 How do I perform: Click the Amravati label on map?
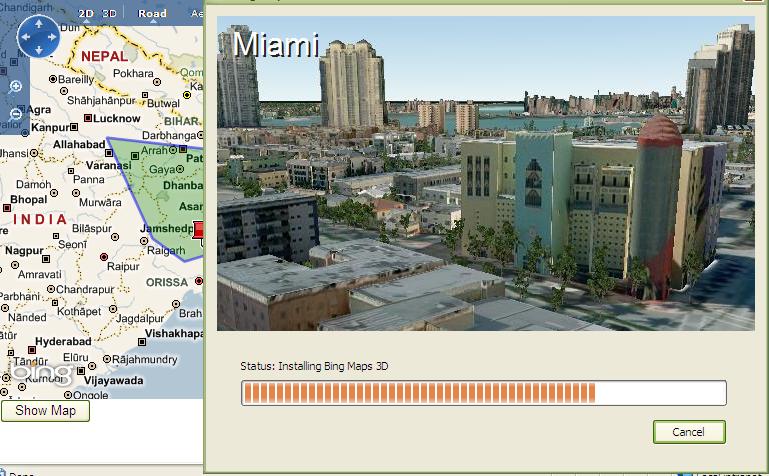coord(40,275)
